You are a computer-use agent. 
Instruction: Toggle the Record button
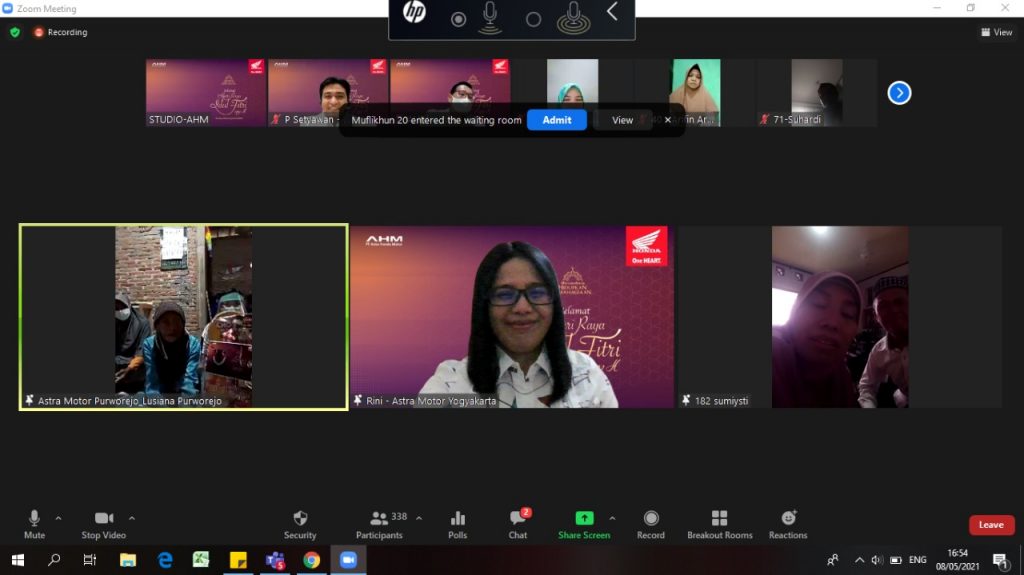click(651, 519)
